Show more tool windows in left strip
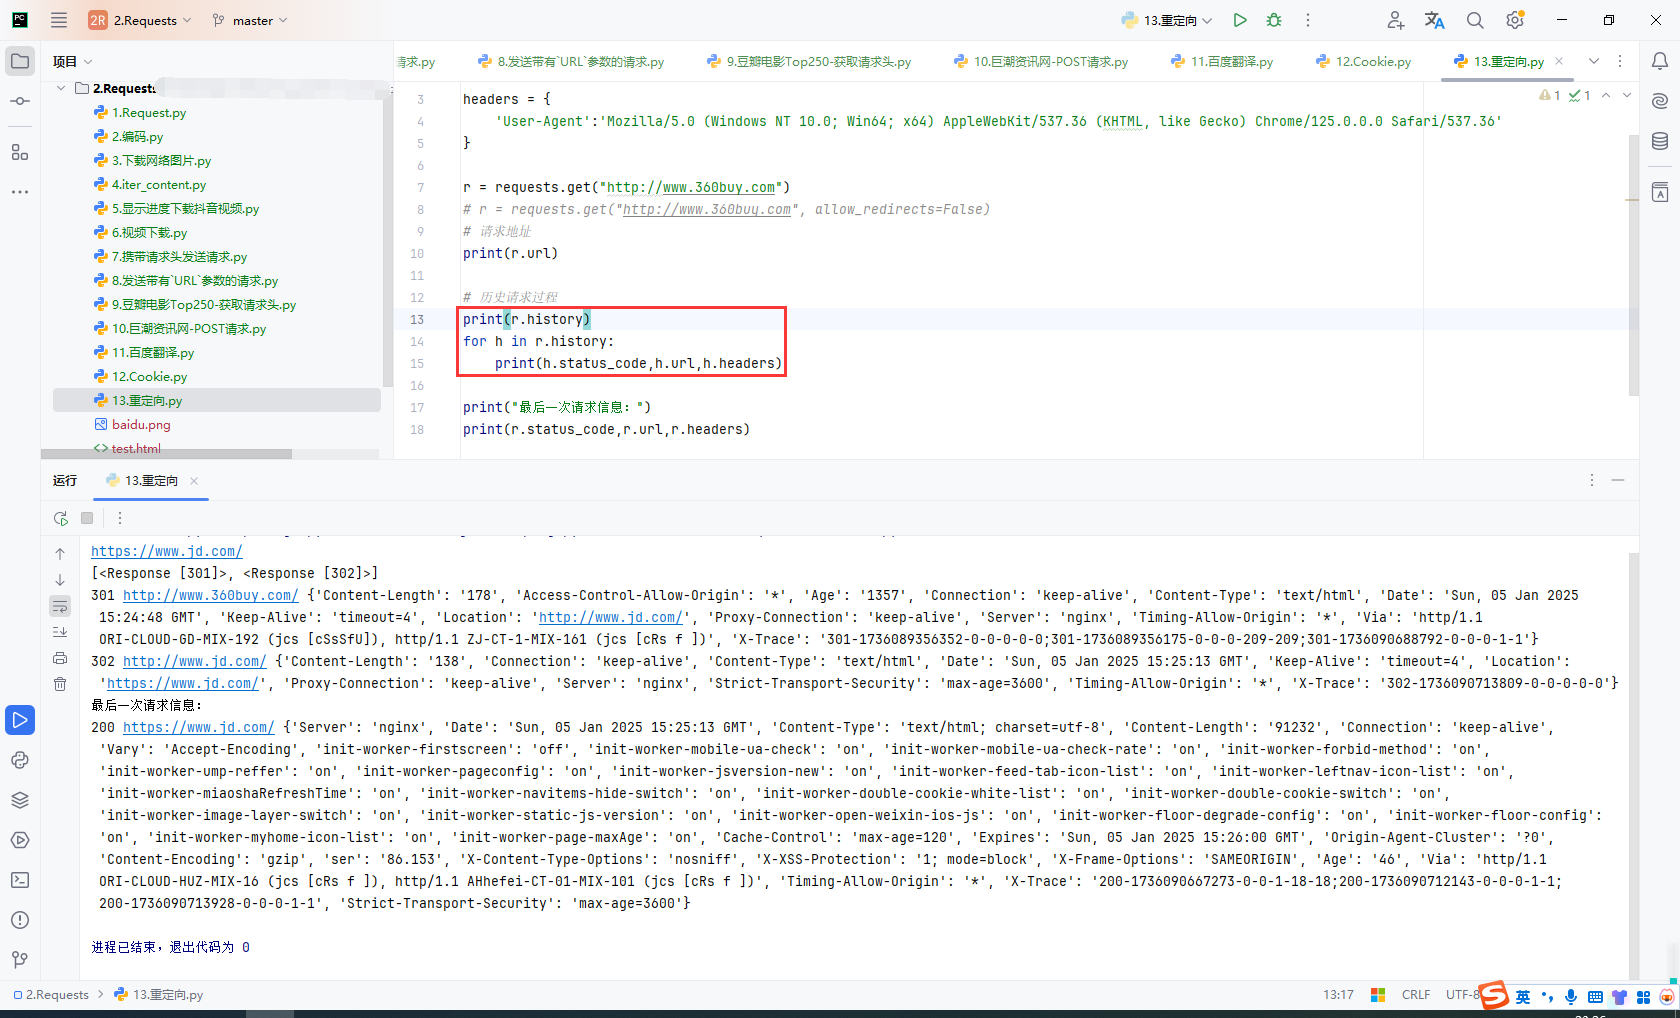The width and height of the screenshot is (1680, 1018). [x=20, y=192]
